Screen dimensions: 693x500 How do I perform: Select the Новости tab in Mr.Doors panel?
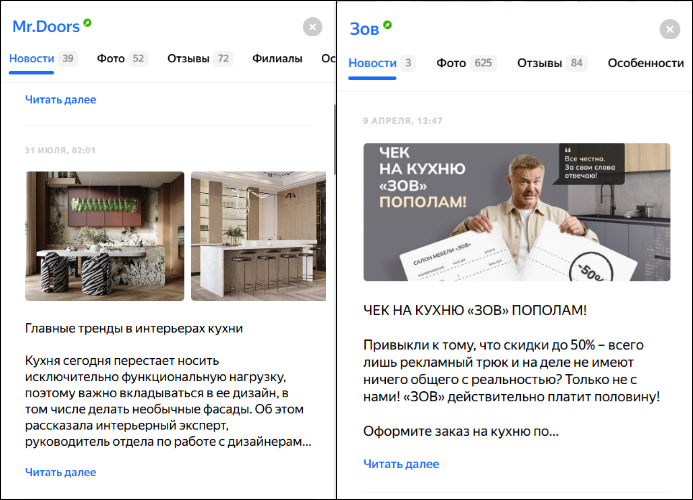pyautogui.click(x=32, y=58)
